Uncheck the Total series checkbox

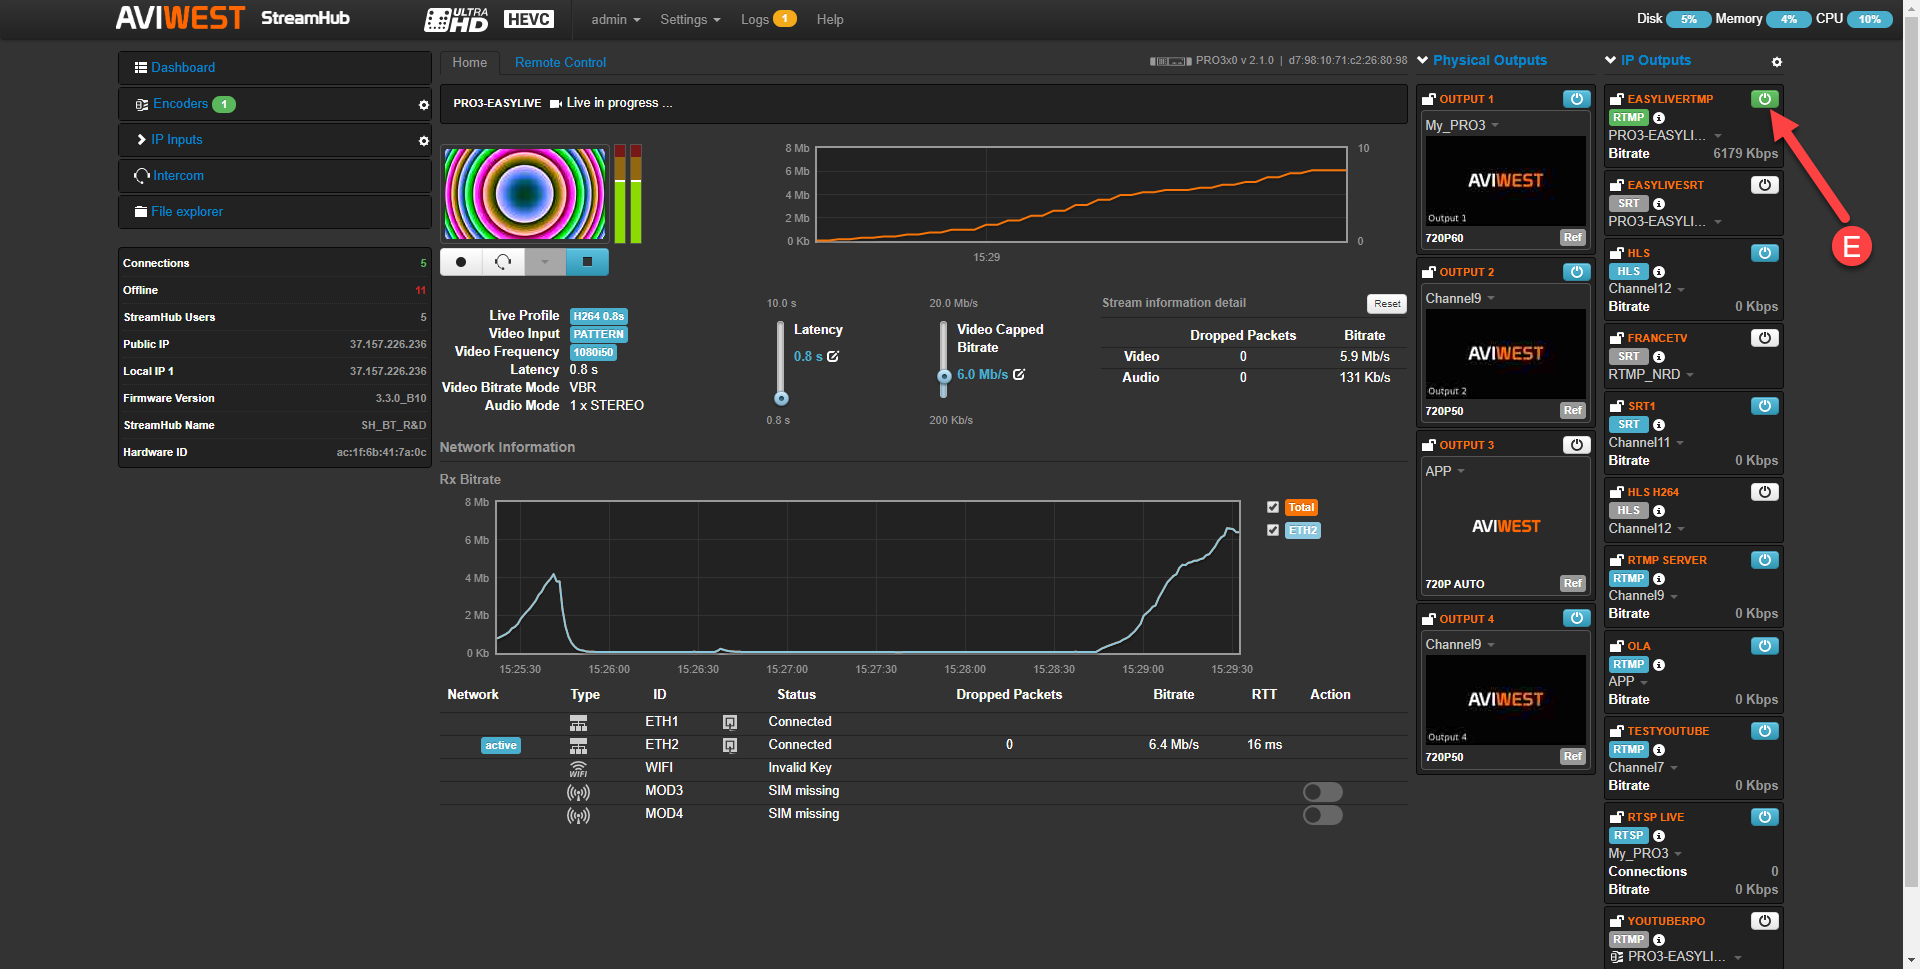(x=1273, y=507)
